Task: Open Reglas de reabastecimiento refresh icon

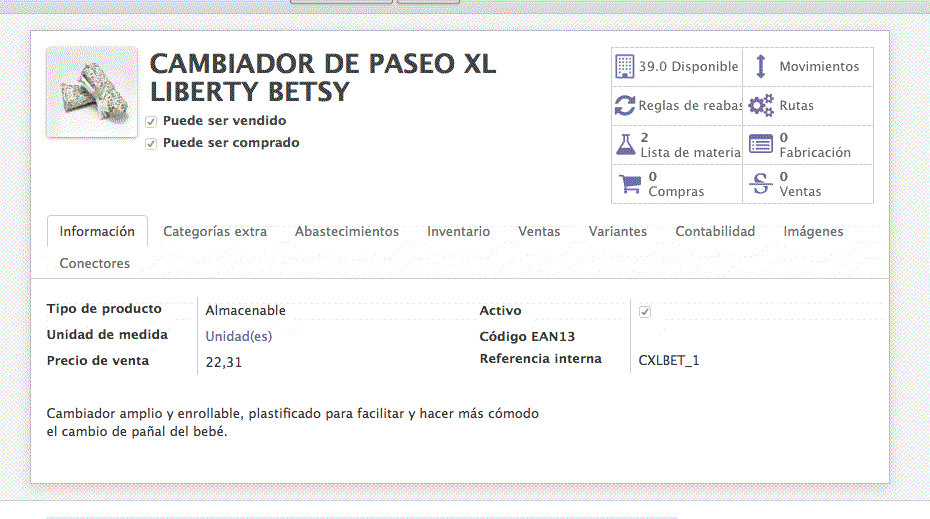Action: pyautogui.click(x=625, y=105)
